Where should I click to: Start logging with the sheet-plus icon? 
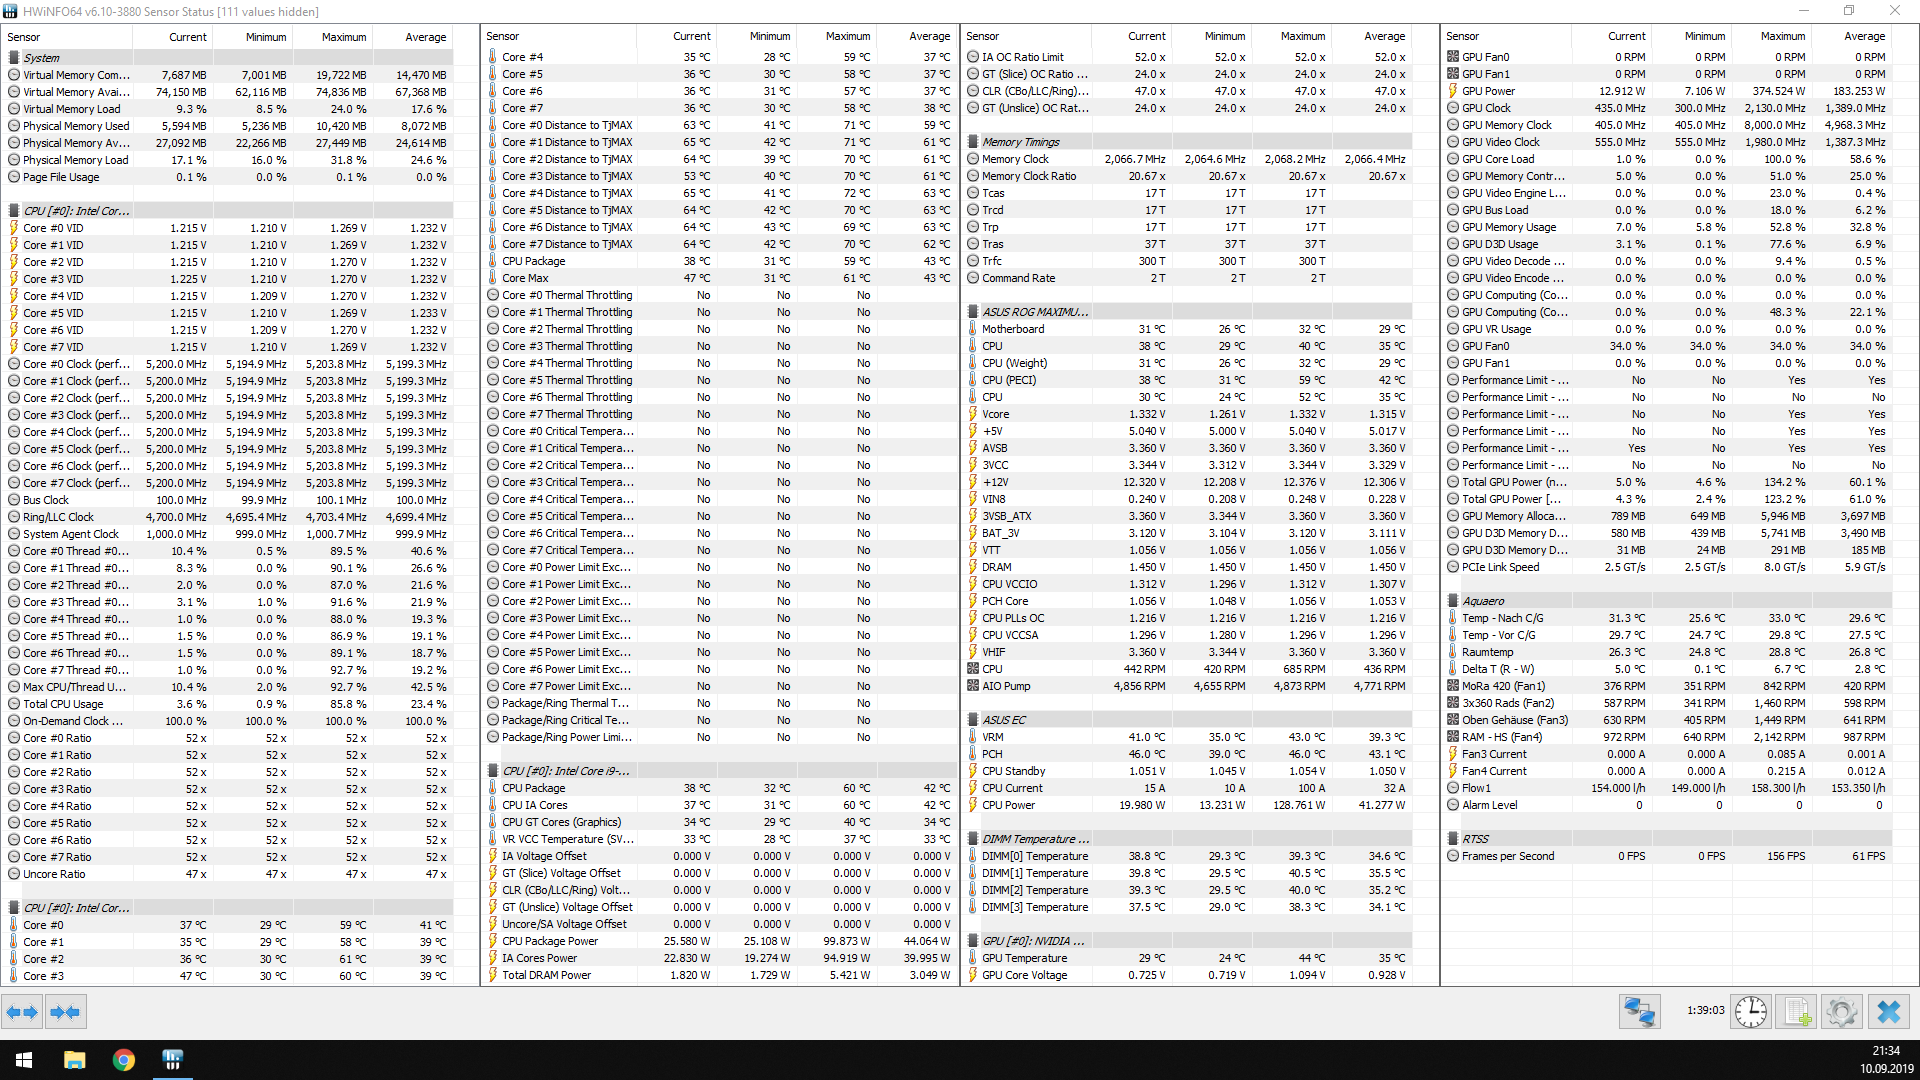1796,1012
